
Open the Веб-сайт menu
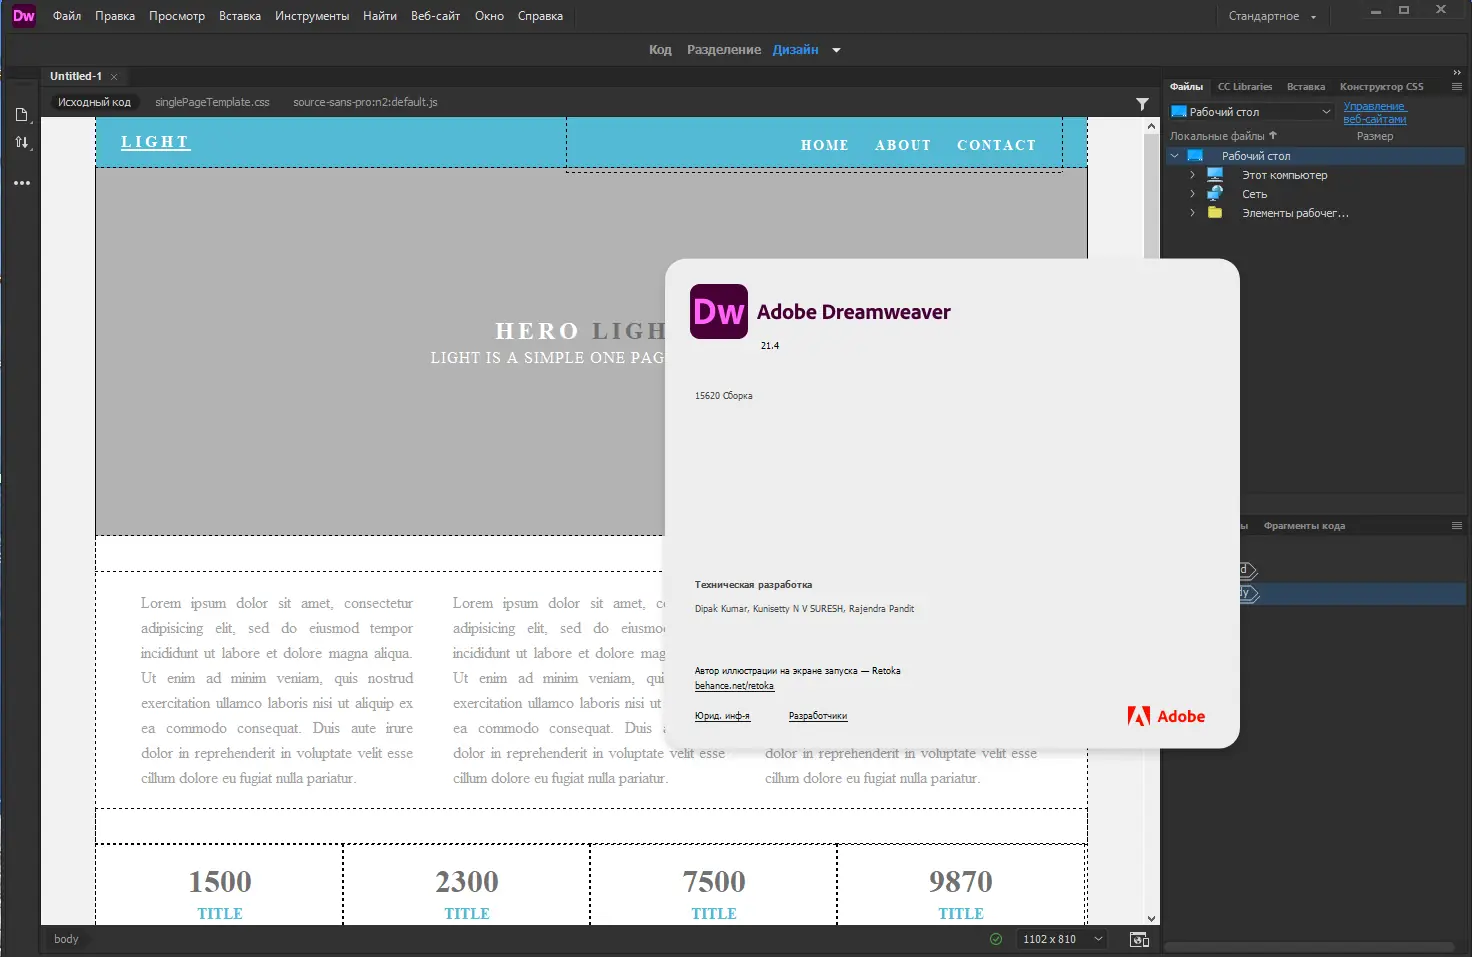435,16
